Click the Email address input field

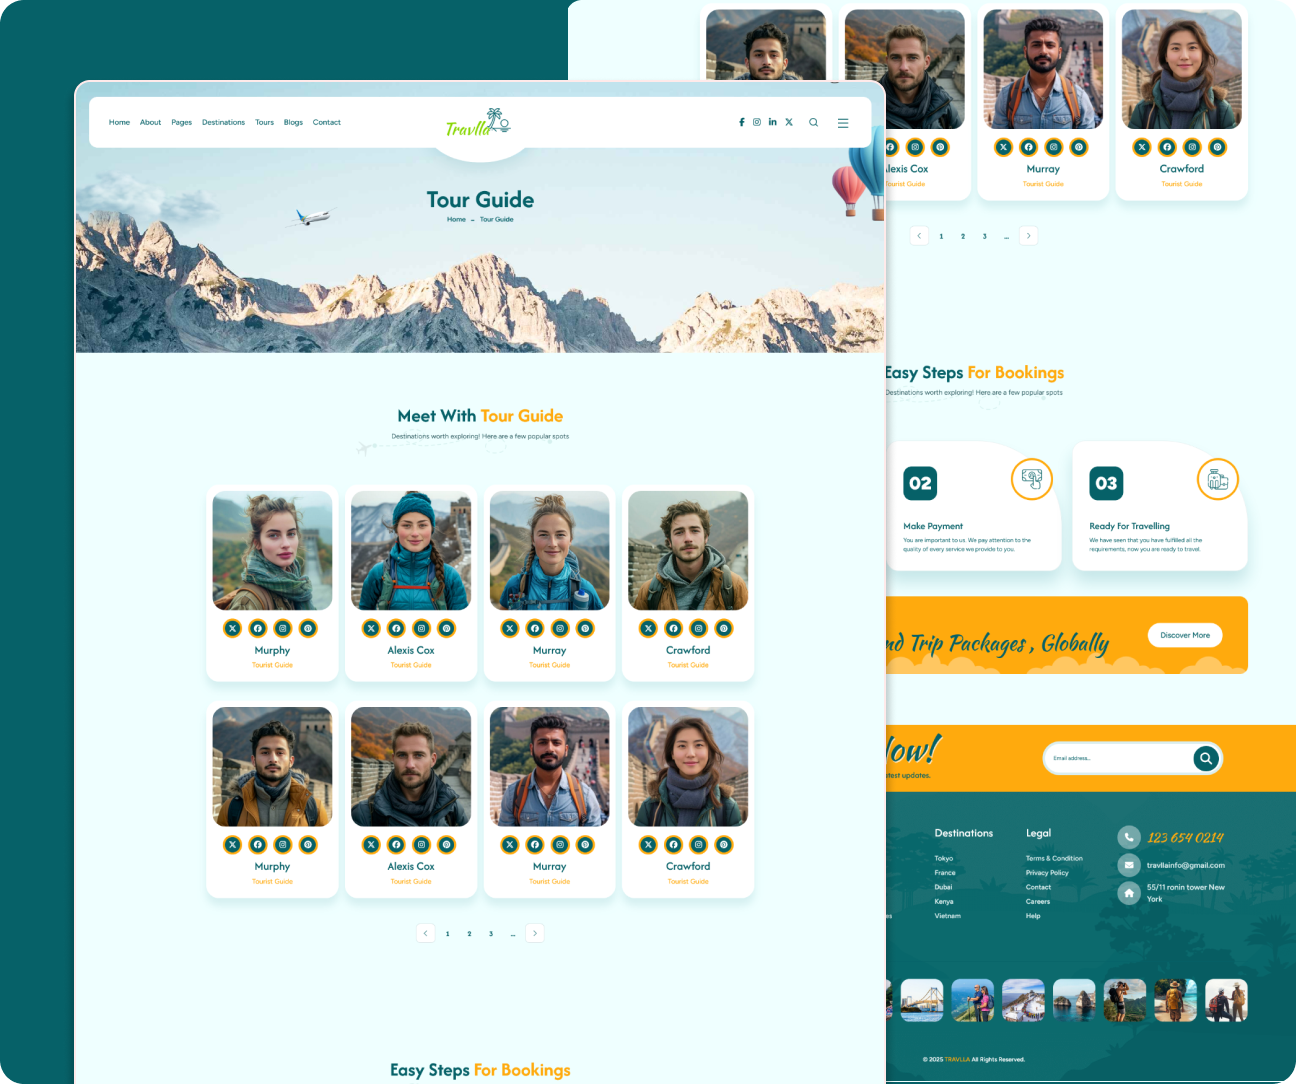click(x=1115, y=758)
